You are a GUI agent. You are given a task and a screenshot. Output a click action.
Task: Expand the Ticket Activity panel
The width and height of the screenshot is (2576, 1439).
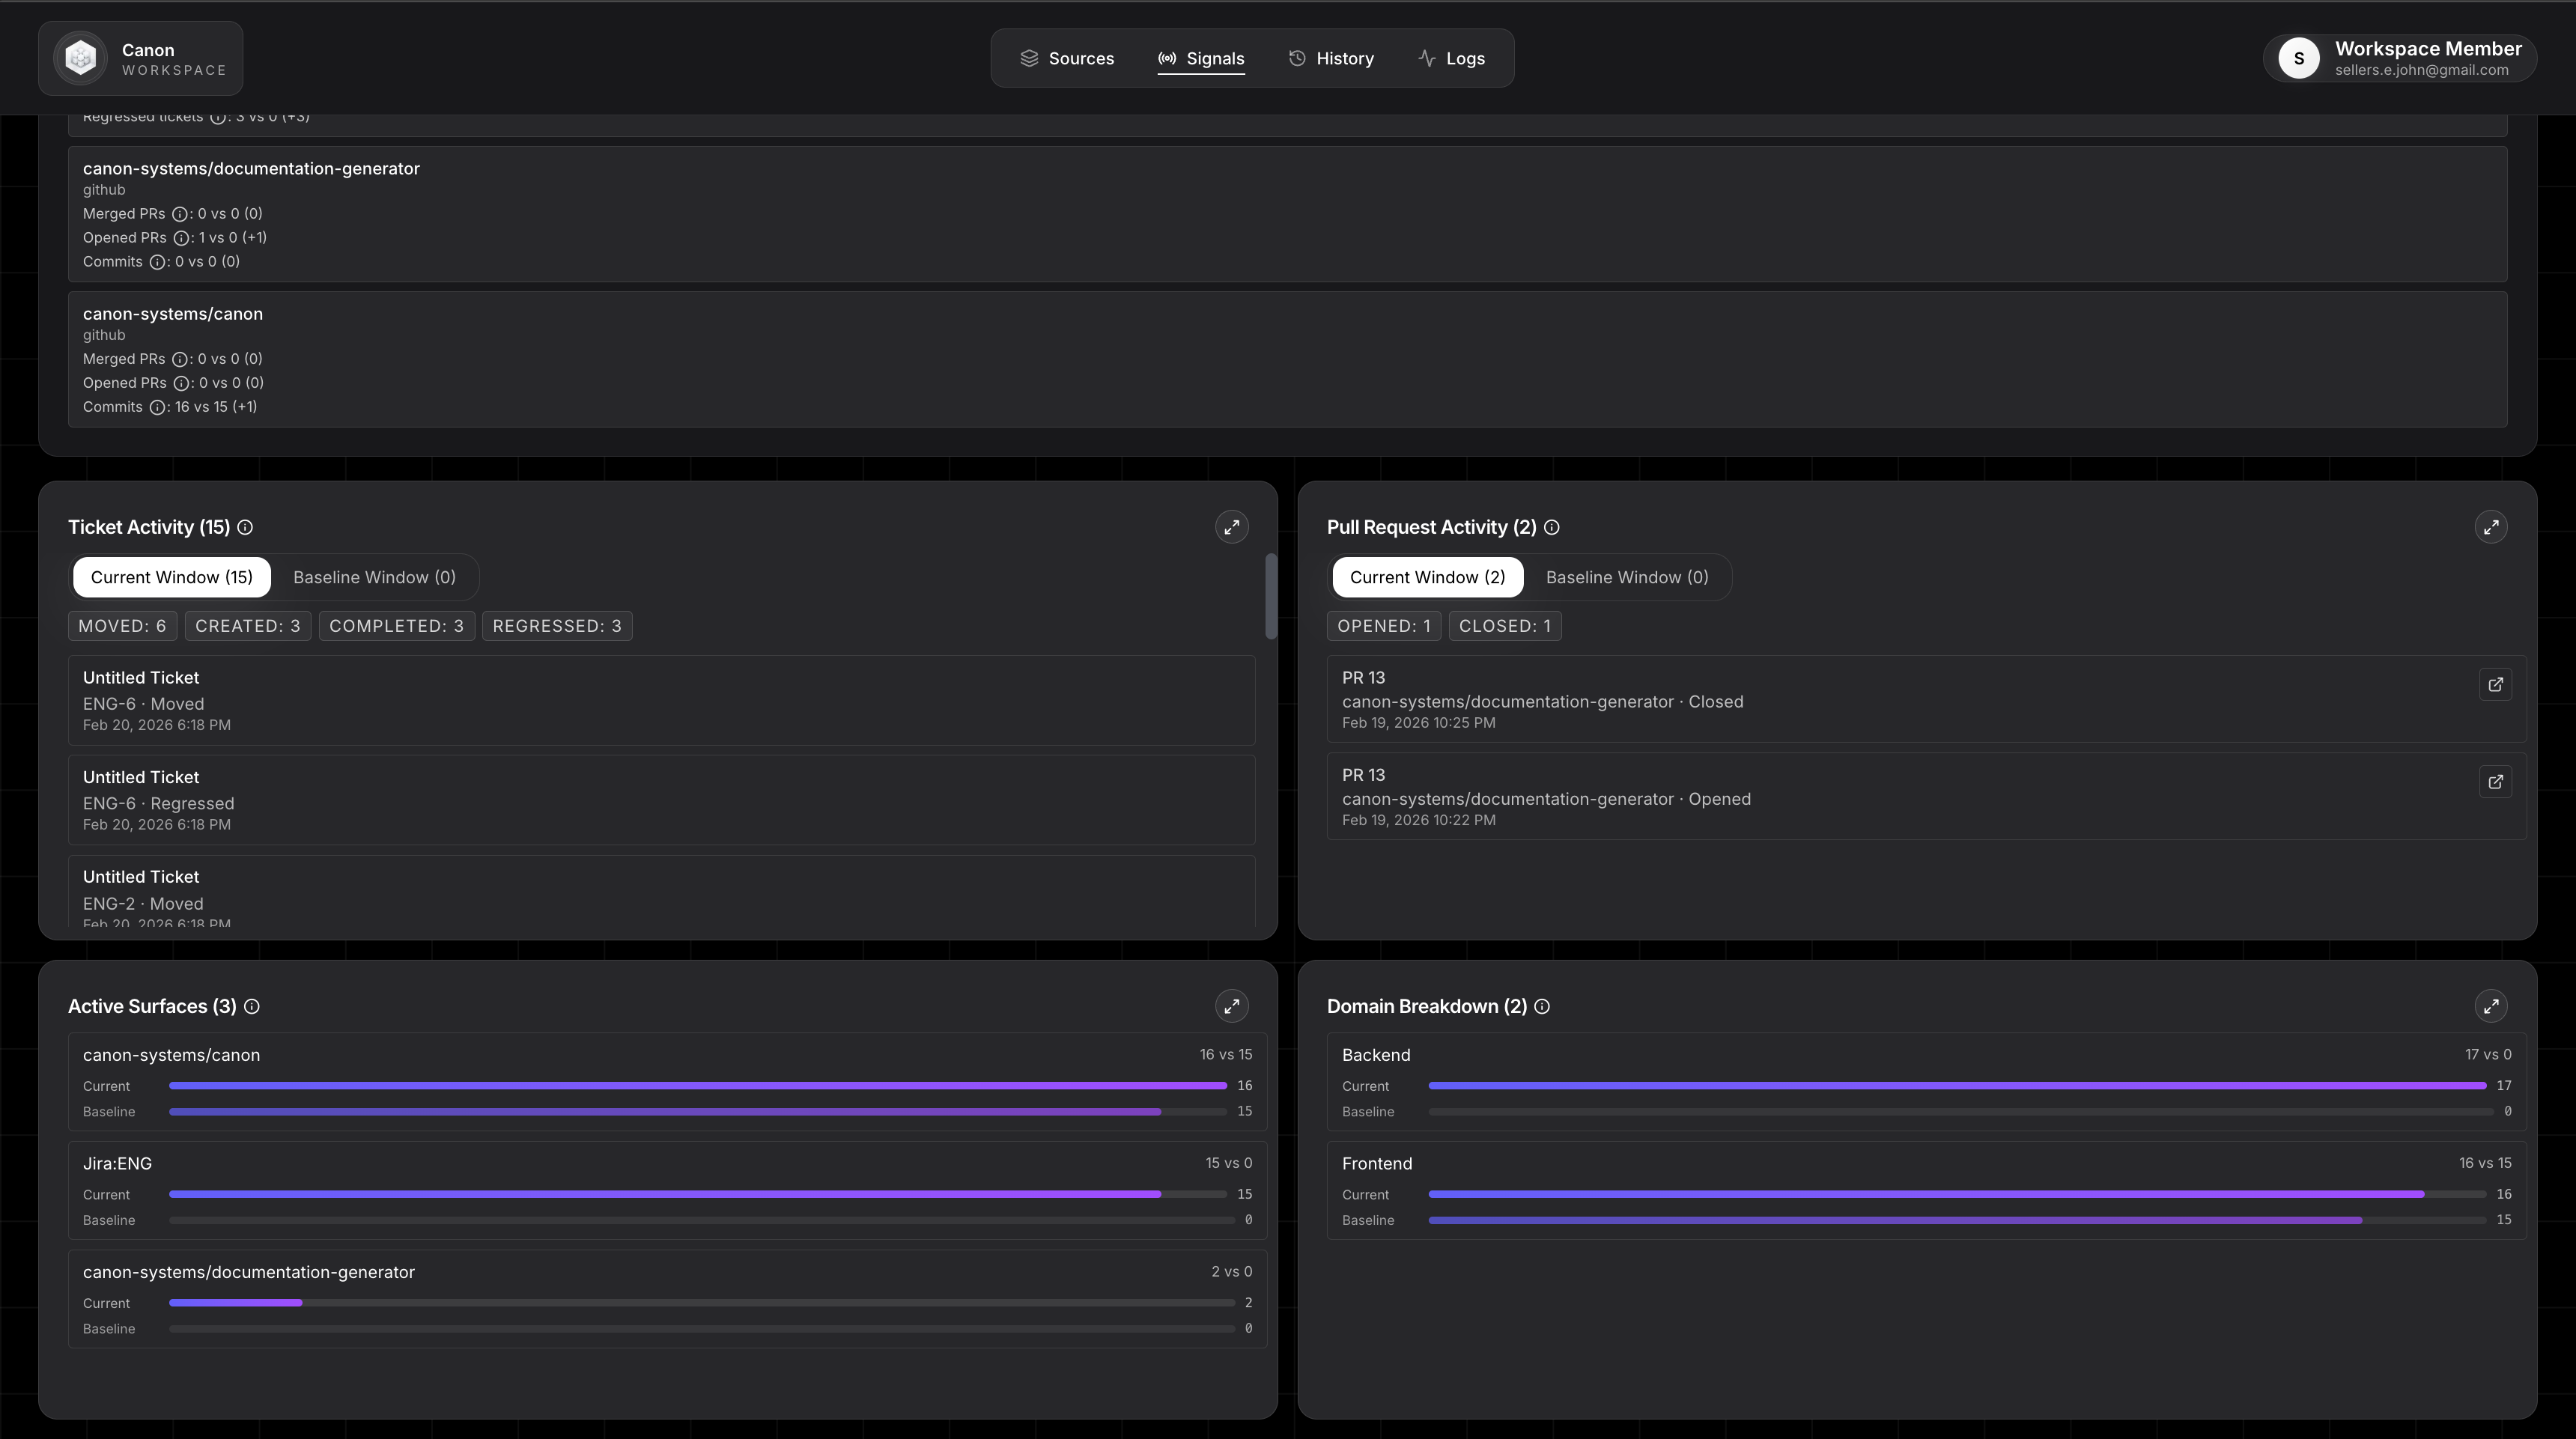[x=1231, y=527]
